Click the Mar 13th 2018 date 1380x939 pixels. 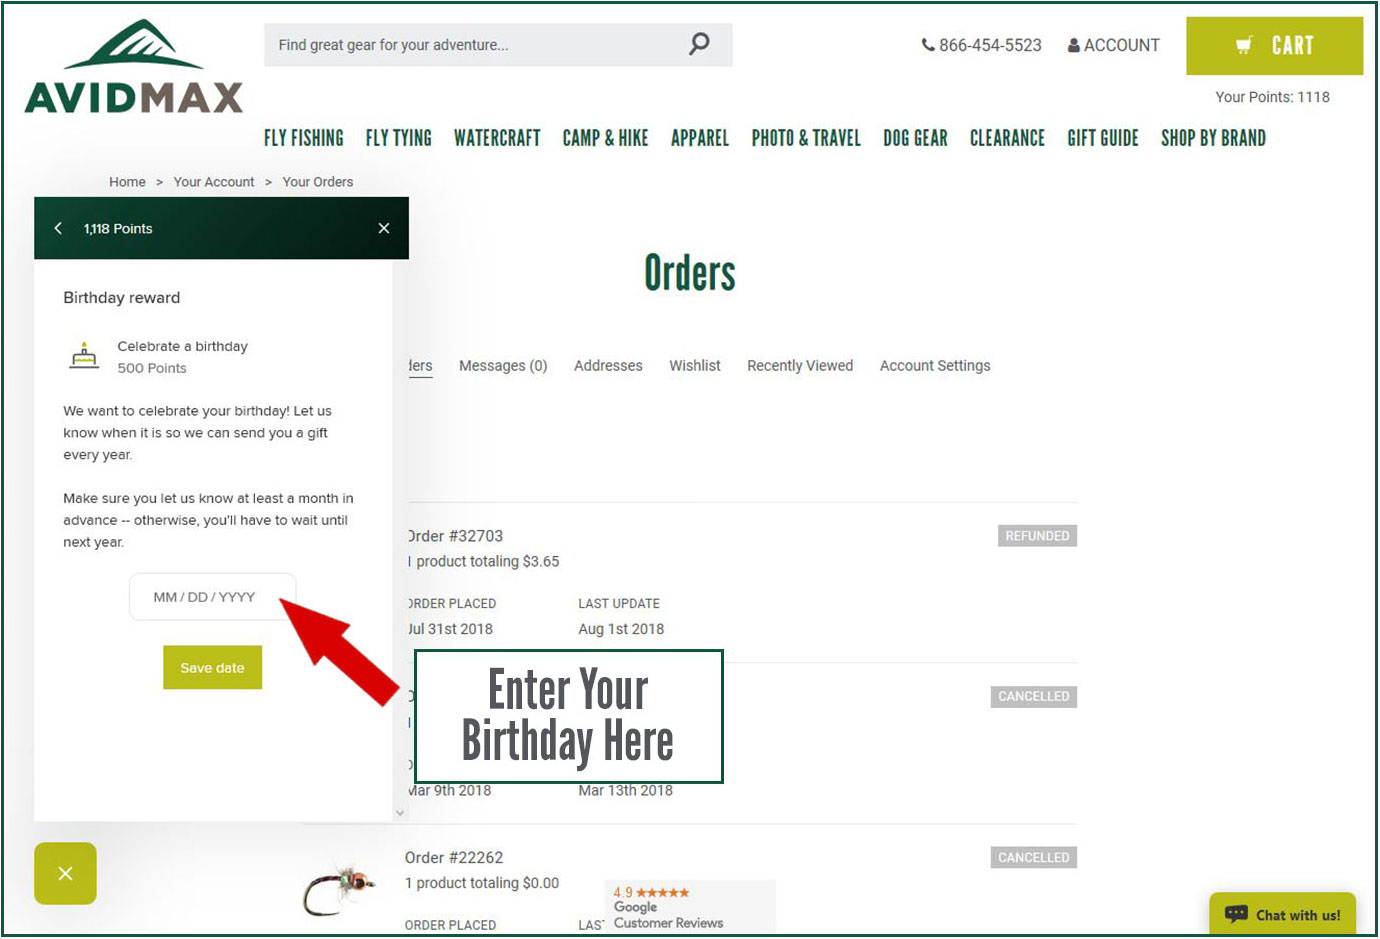point(626,791)
